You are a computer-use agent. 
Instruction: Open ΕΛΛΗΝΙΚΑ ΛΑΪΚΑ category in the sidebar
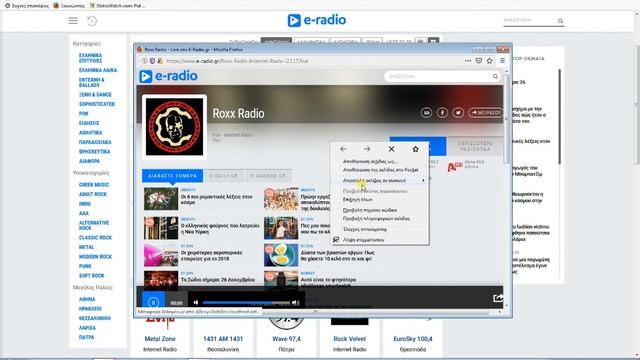click(x=98, y=70)
